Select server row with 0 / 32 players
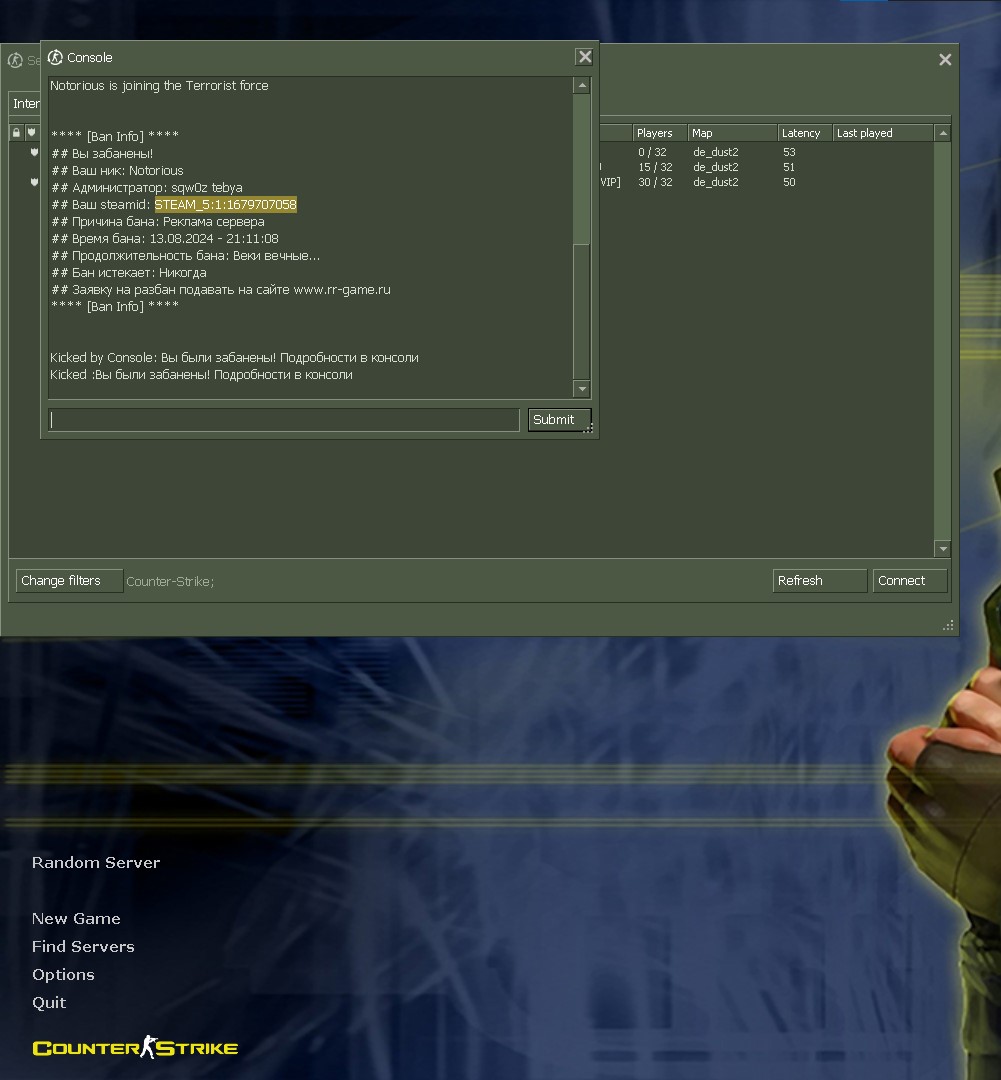The width and height of the screenshot is (1001, 1080). click(766, 152)
